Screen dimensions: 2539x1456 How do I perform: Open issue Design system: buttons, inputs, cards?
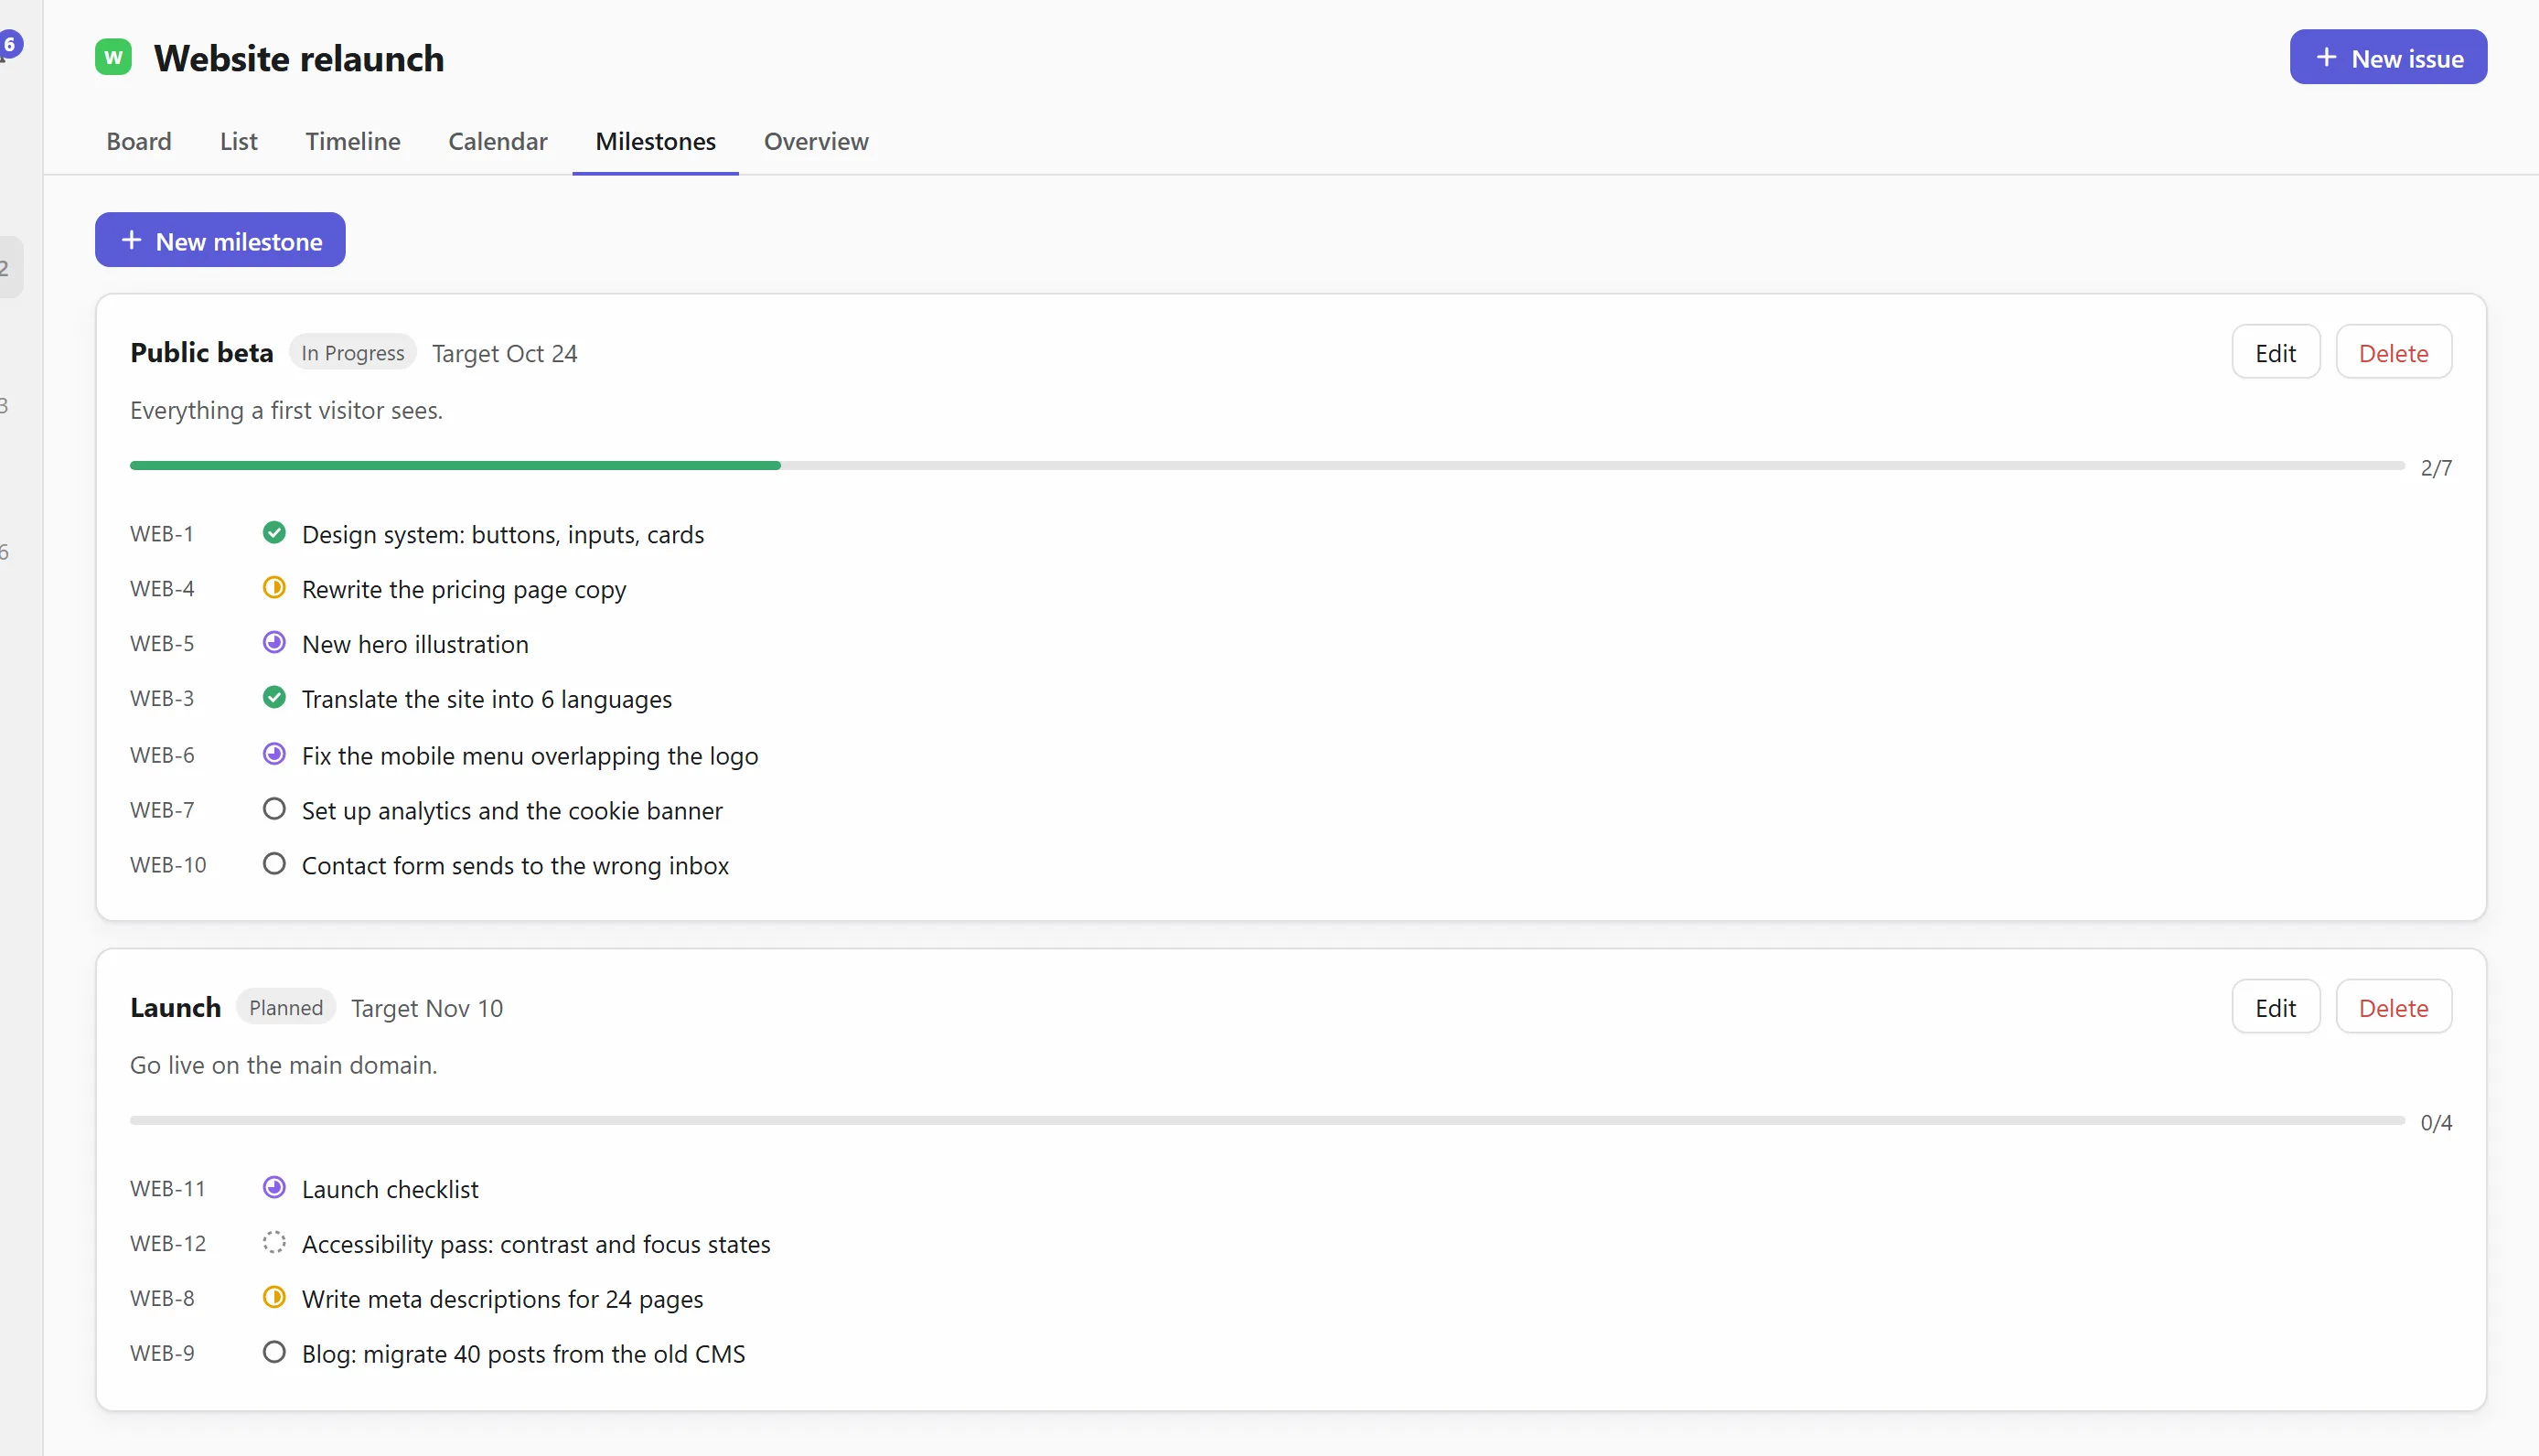point(503,534)
